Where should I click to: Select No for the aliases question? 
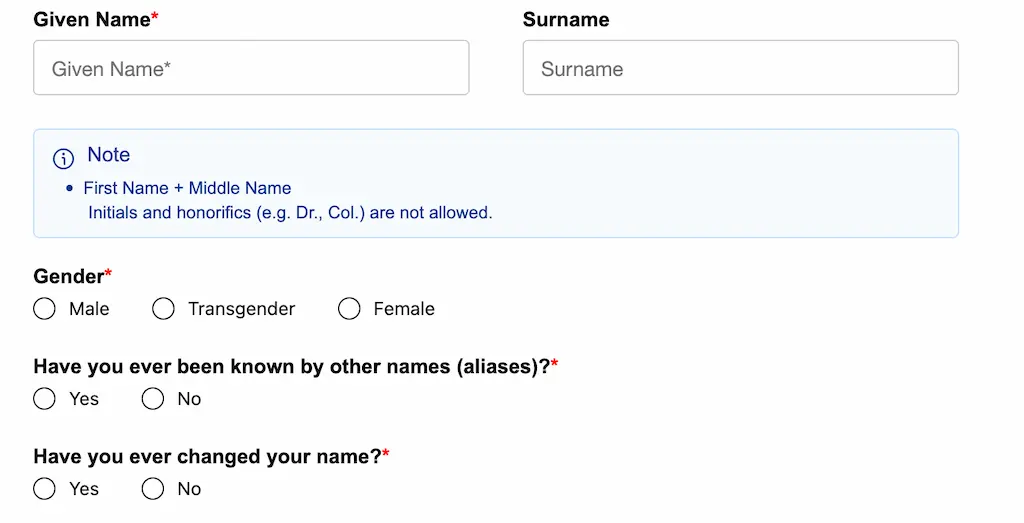click(152, 399)
